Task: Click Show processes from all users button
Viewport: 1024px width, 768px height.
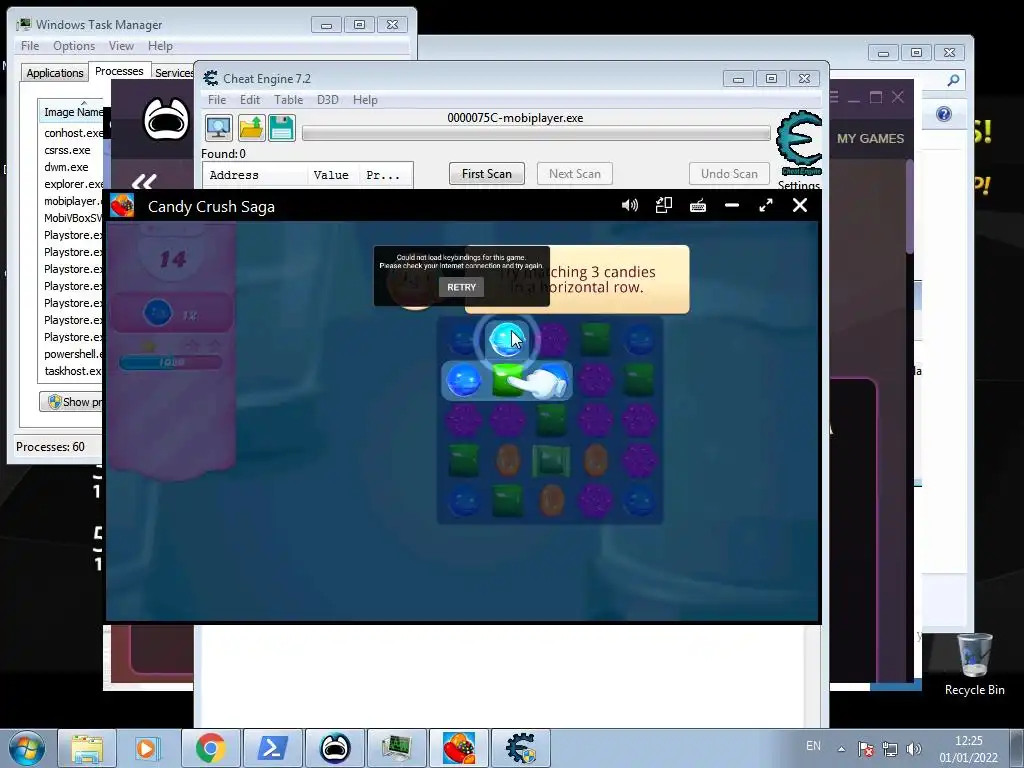Action: click(72, 402)
